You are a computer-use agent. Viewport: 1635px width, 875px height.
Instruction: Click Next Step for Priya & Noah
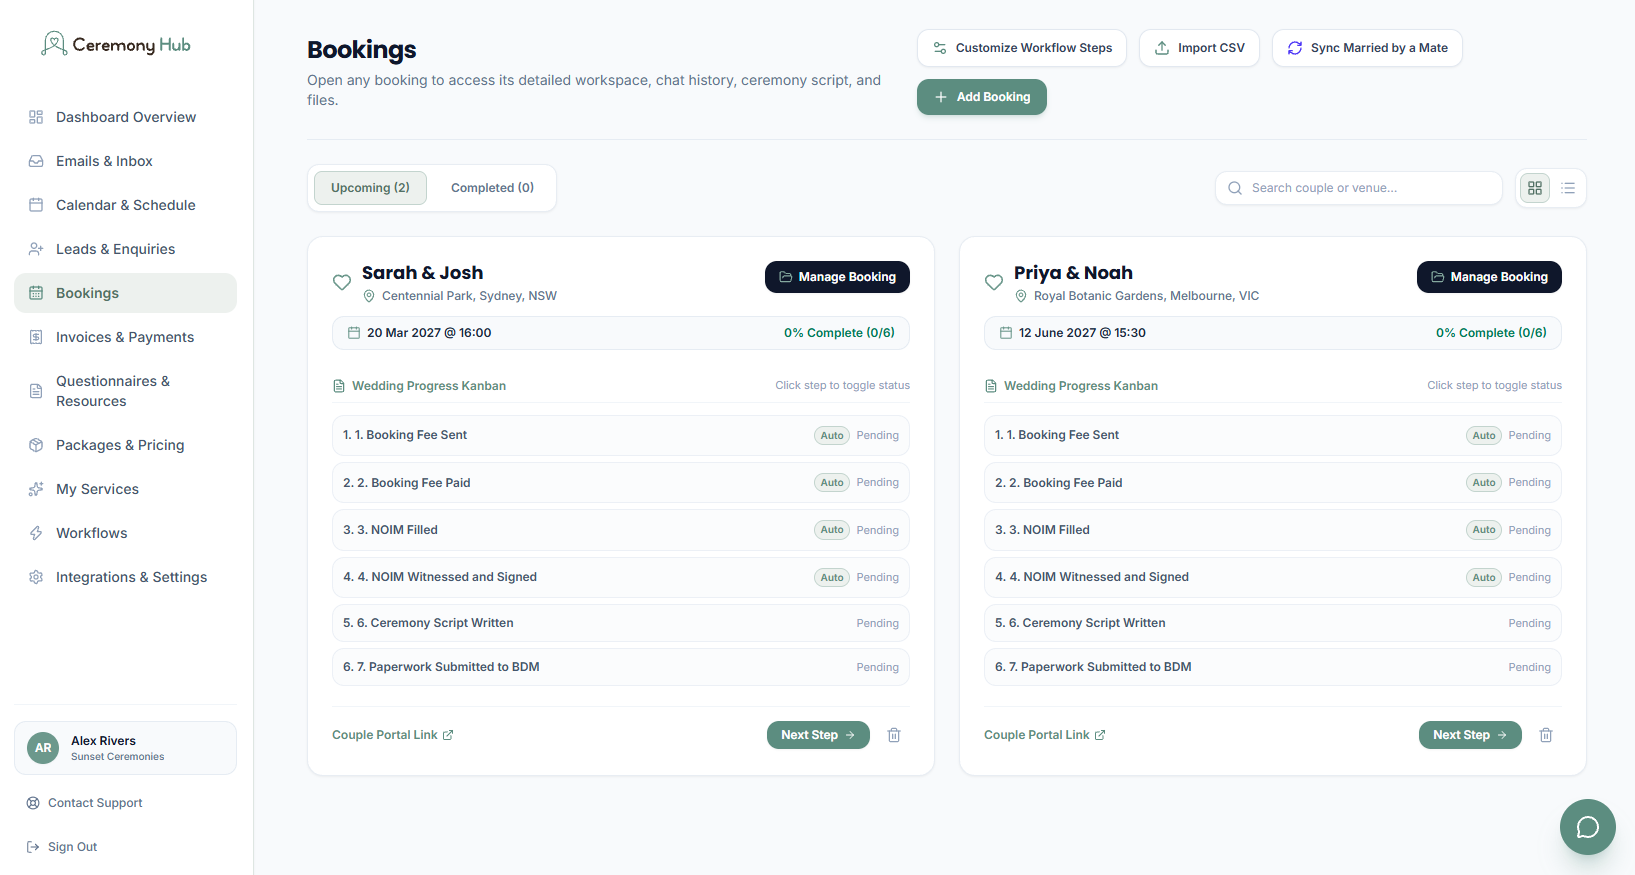pyautogui.click(x=1470, y=735)
